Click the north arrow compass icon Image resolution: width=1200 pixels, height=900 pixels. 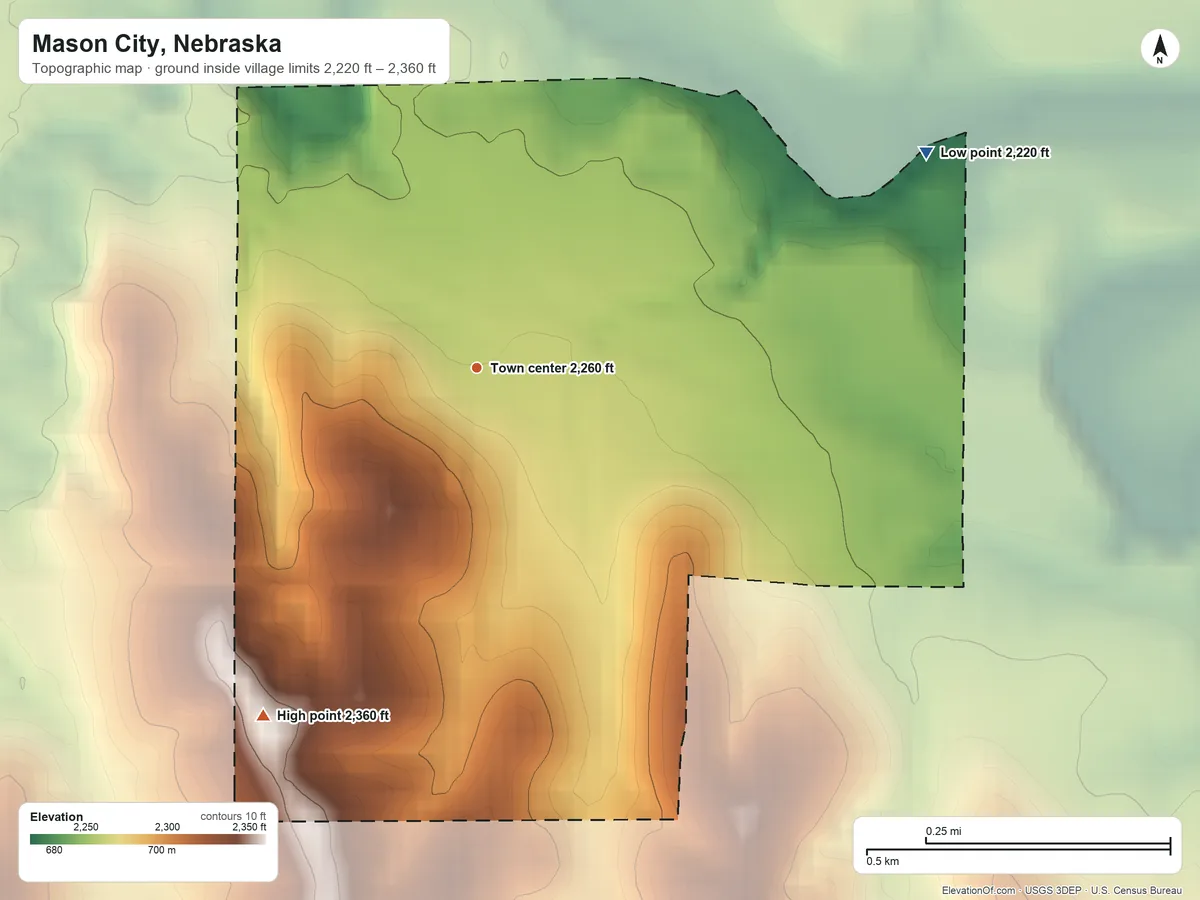(1160, 49)
